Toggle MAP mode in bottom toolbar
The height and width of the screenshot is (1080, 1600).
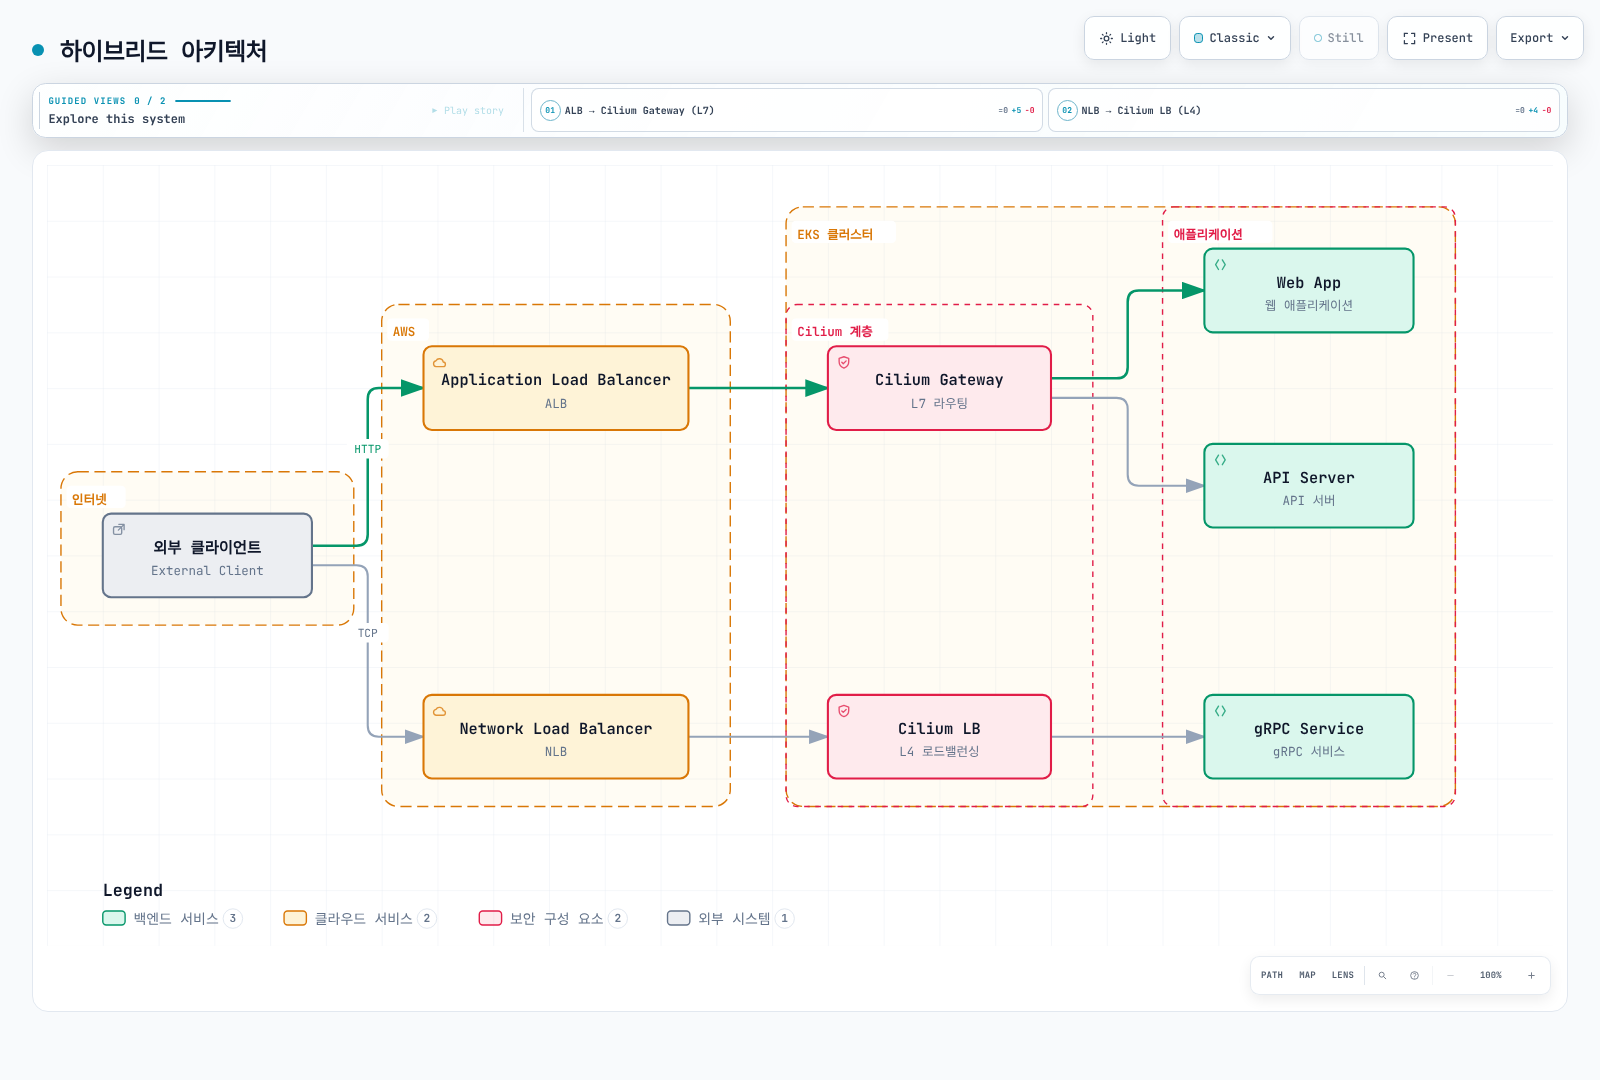click(x=1307, y=975)
